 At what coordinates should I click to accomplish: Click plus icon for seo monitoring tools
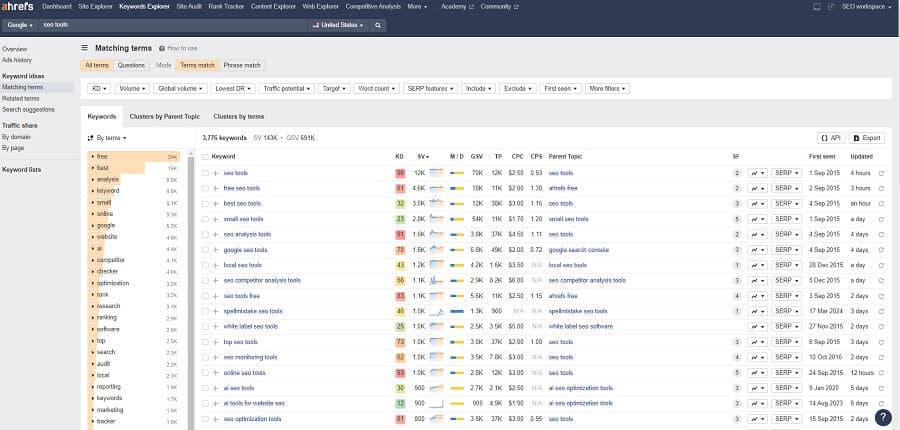pyautogui.click(x=215, y=357)
